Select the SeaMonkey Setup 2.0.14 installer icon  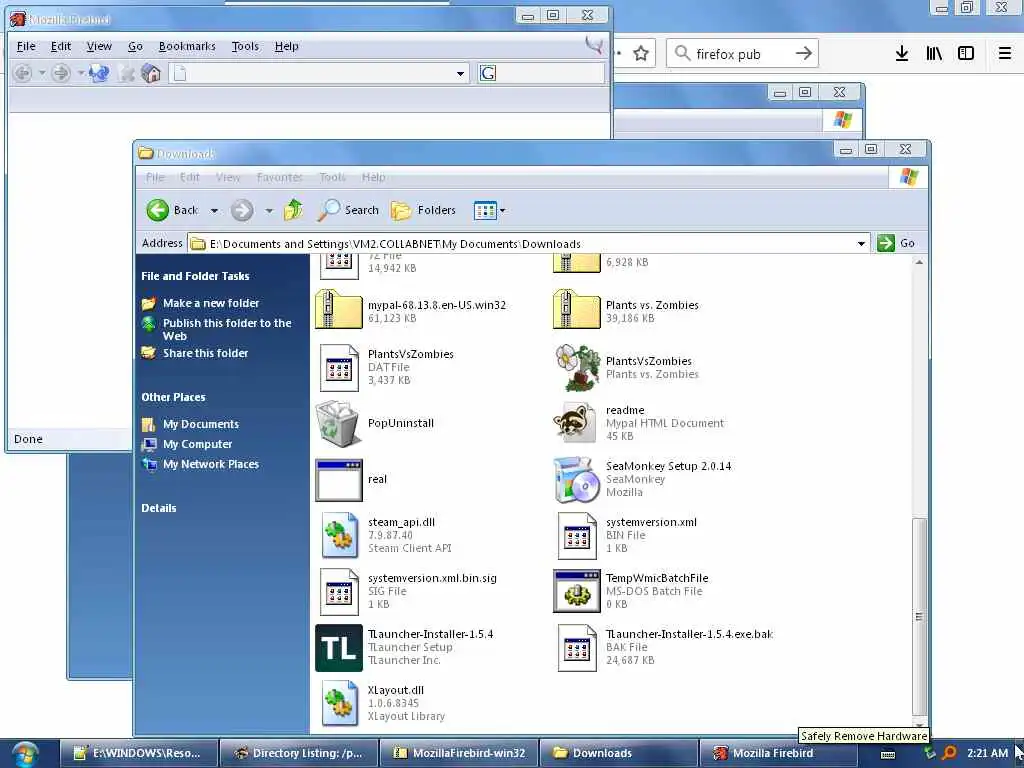click(x=576, y=479)
